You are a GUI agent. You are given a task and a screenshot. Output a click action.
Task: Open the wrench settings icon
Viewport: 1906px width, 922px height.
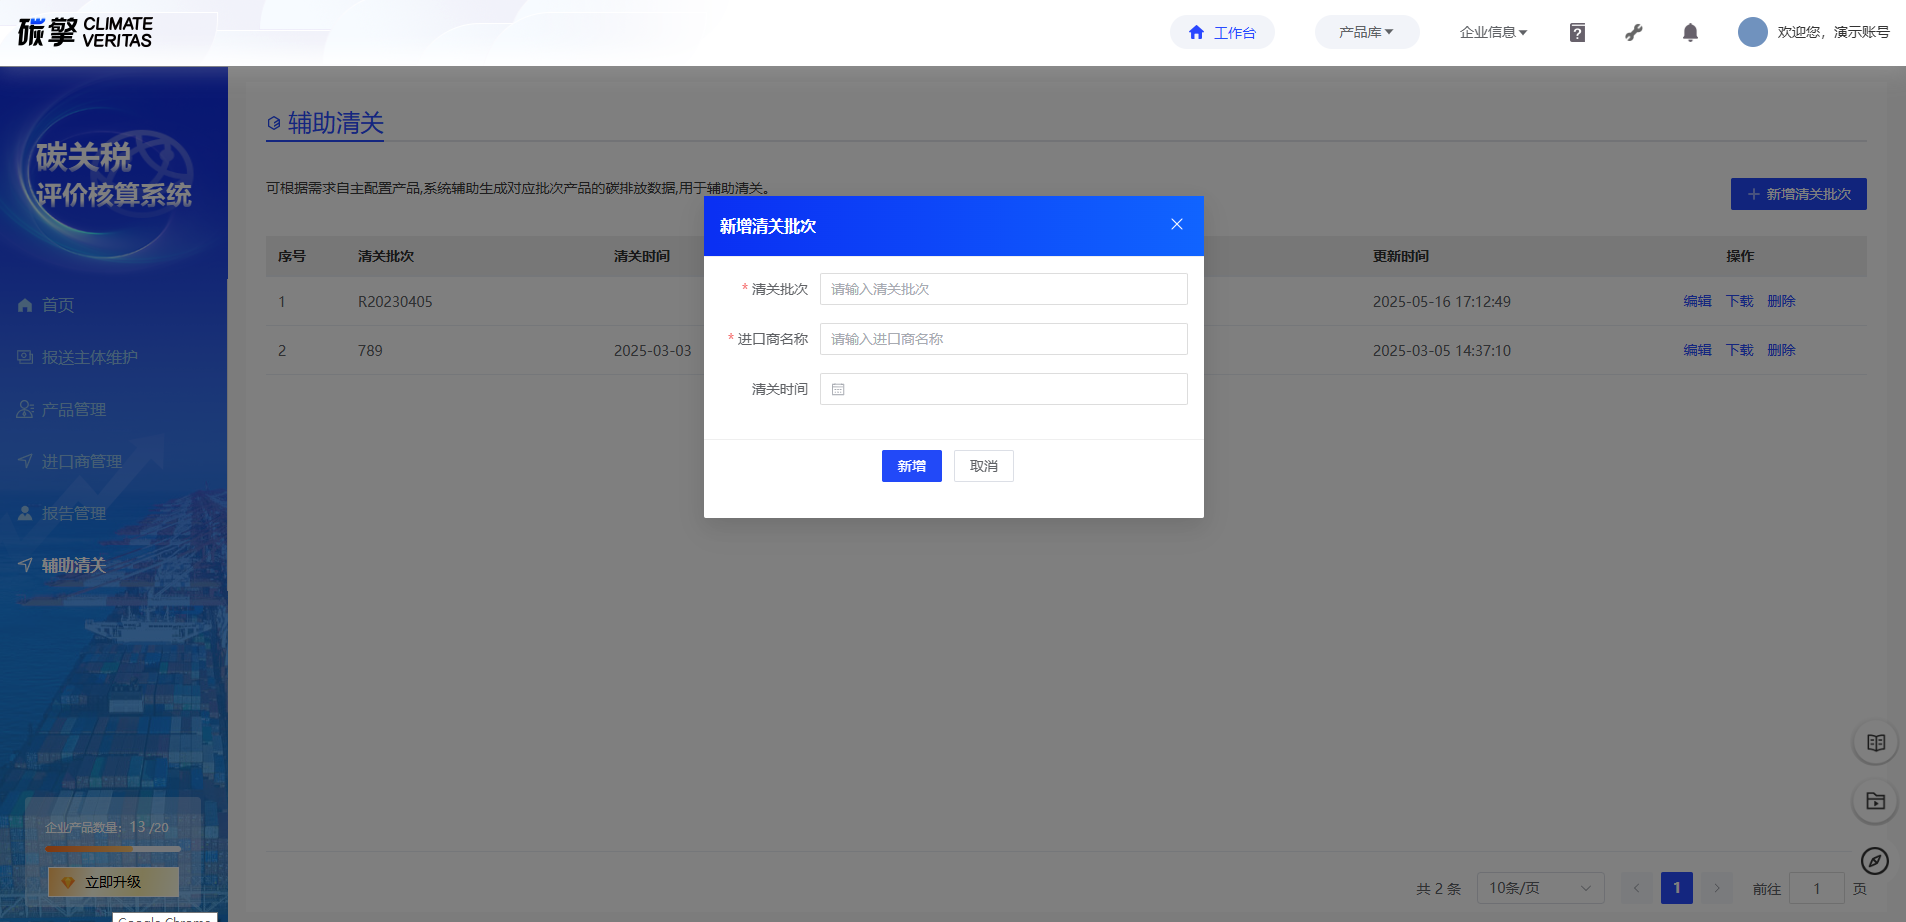point(1633,33)
